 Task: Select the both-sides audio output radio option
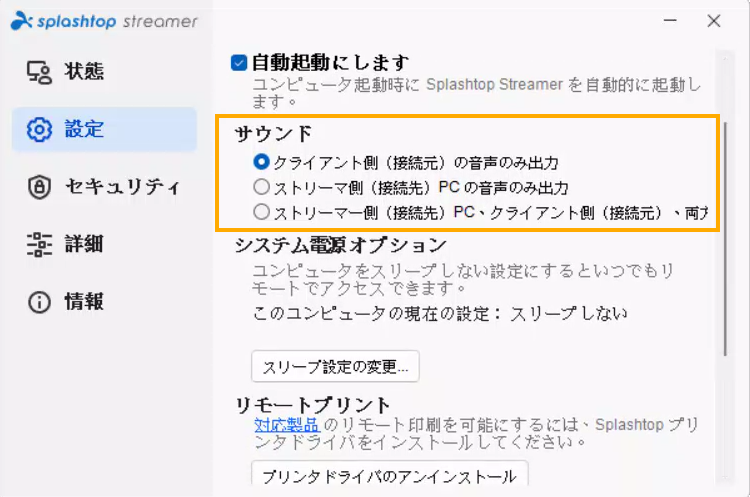pyautogui.click(x=262, y=211)
